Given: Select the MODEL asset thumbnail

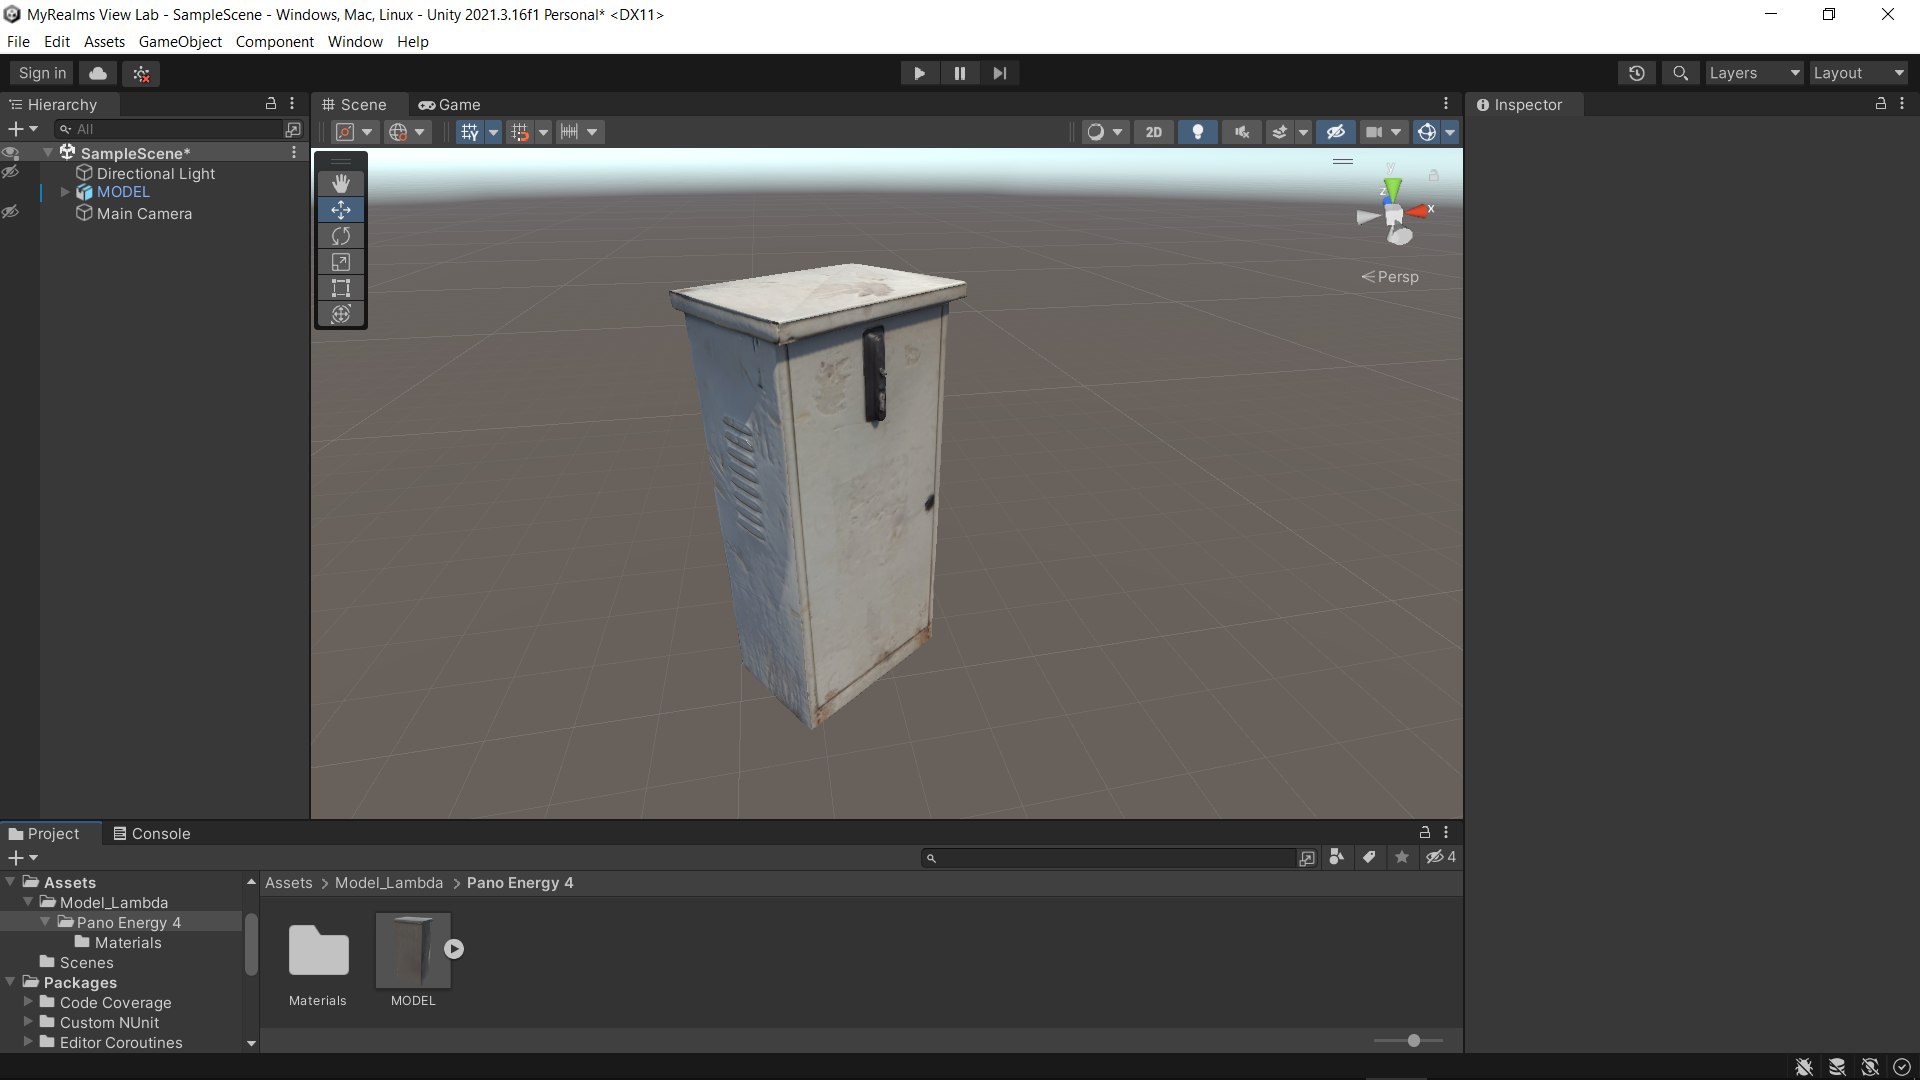Looking at the screenshot, I should (413, 950).
